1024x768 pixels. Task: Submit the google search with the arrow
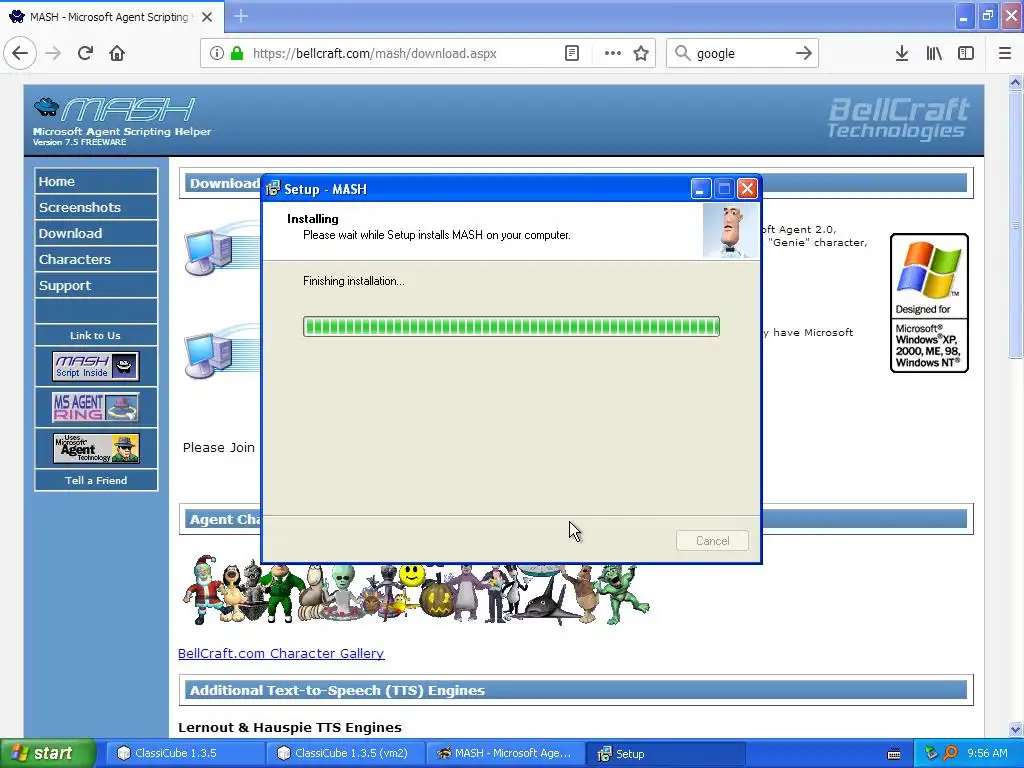click(x=803, y=53)
